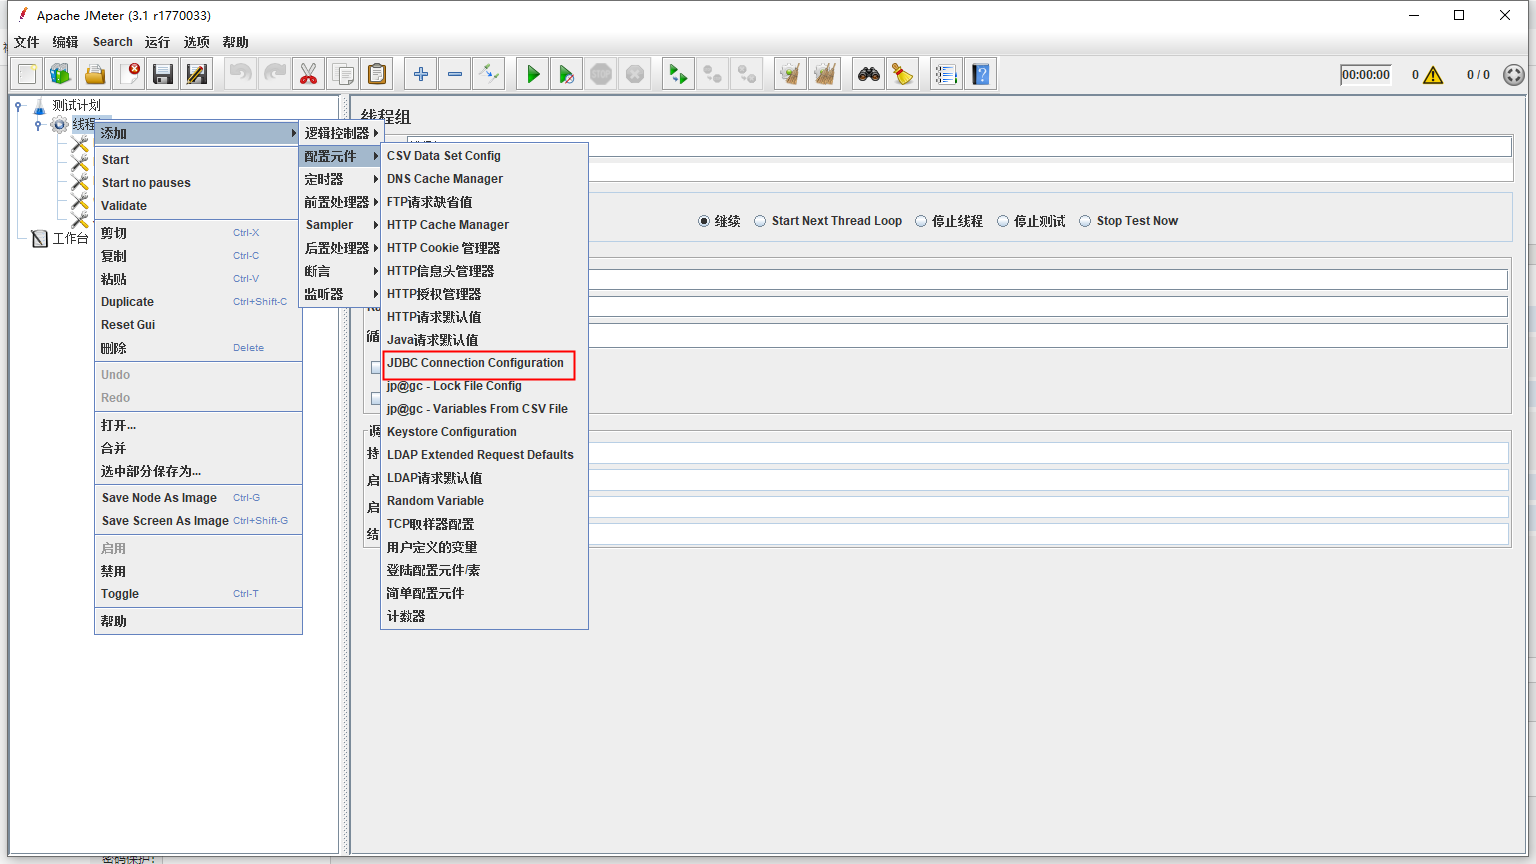The width and height of the screenshot is (1536, 864).
Task: Clear all results with double broom icon
Action: tap(825, 74)
